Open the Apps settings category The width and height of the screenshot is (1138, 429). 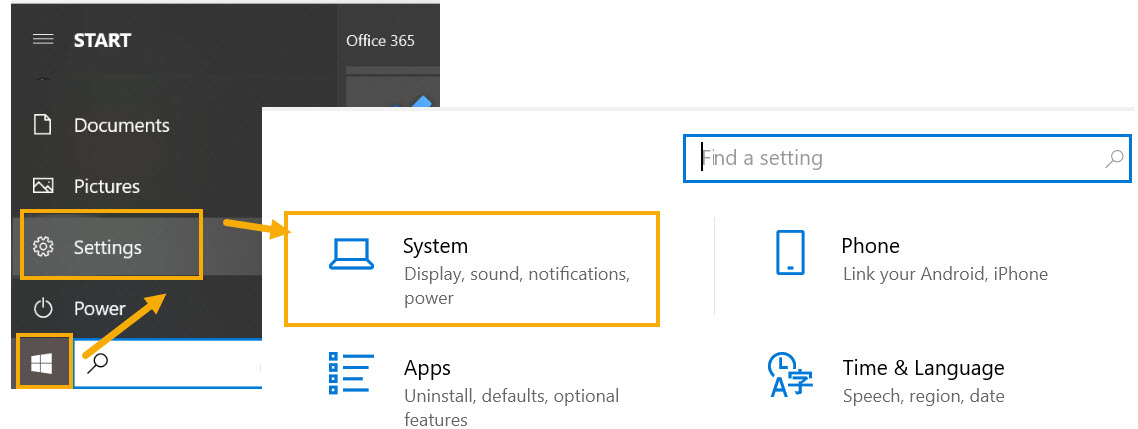(x=427, y=368)
